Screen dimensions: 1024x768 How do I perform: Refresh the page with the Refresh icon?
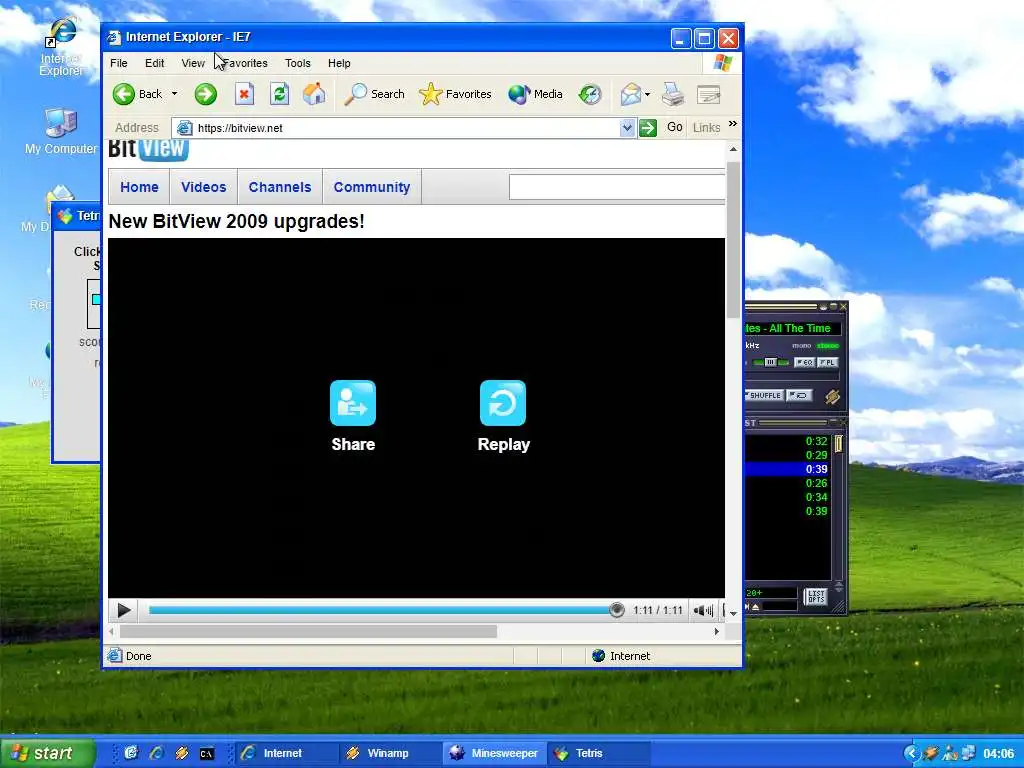pyautogui.click(x=280, y=94)
